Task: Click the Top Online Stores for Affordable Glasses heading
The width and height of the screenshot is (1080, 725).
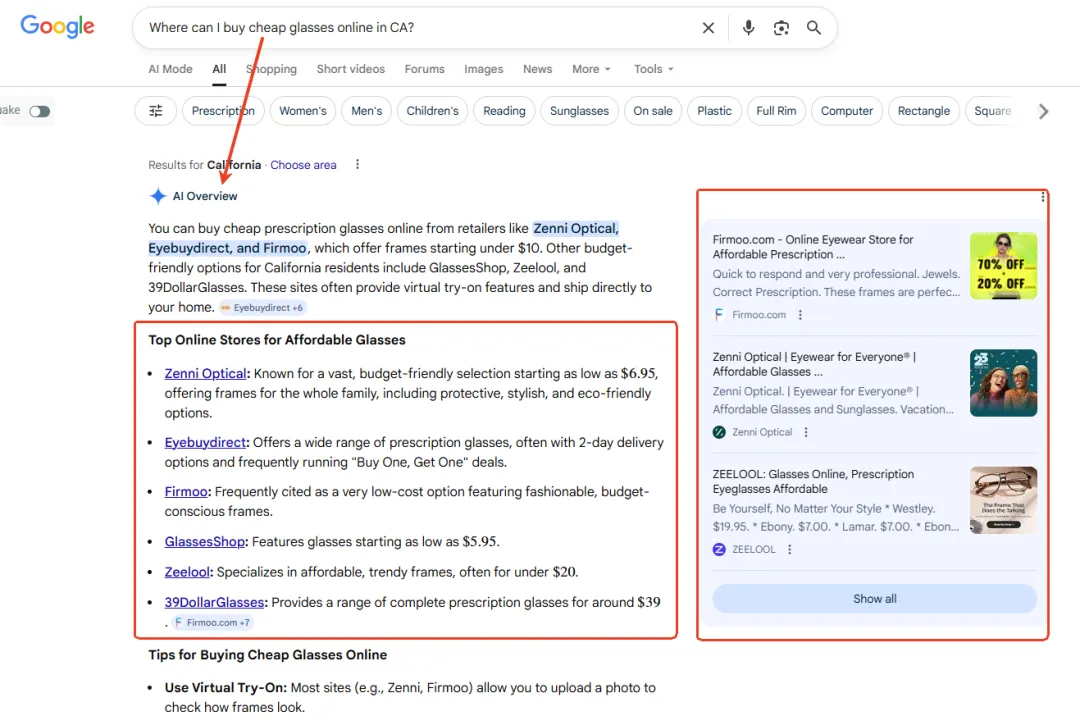Action: coord(277,340)
